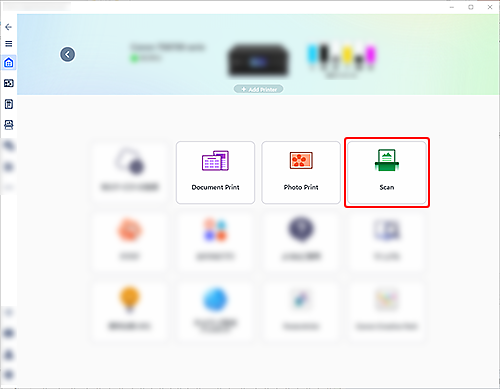The image size is (500, 389).
Task: Maximize the application window
Action: [471, 7]
